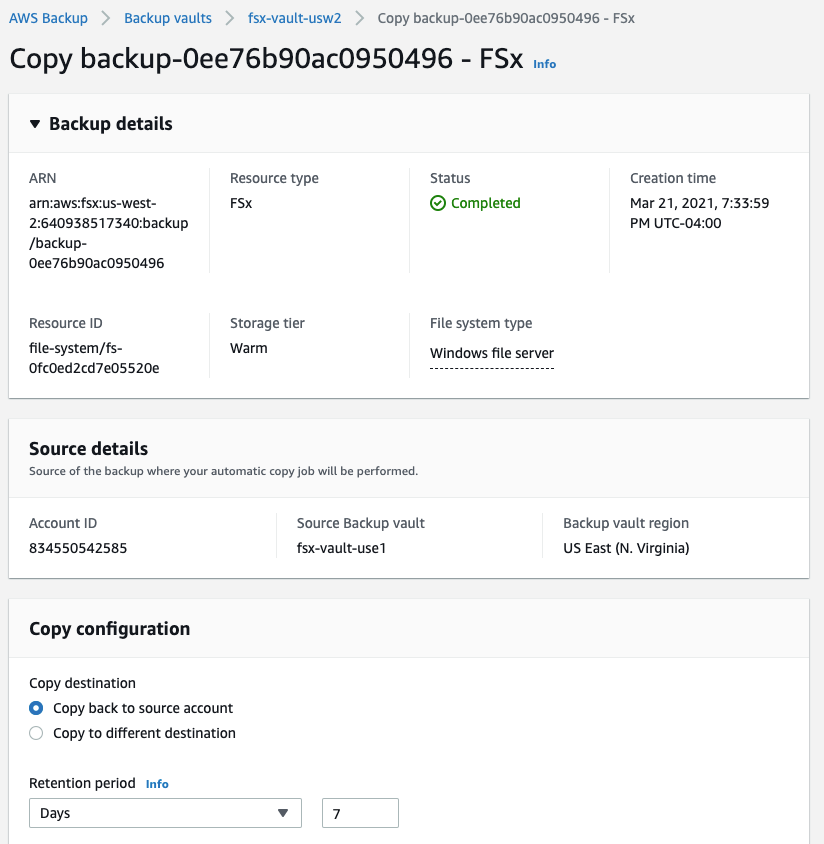Image resolution: width=824 pixels, height=844 pixels.
Task: Select the retention period number field
Action: (359, 813)
